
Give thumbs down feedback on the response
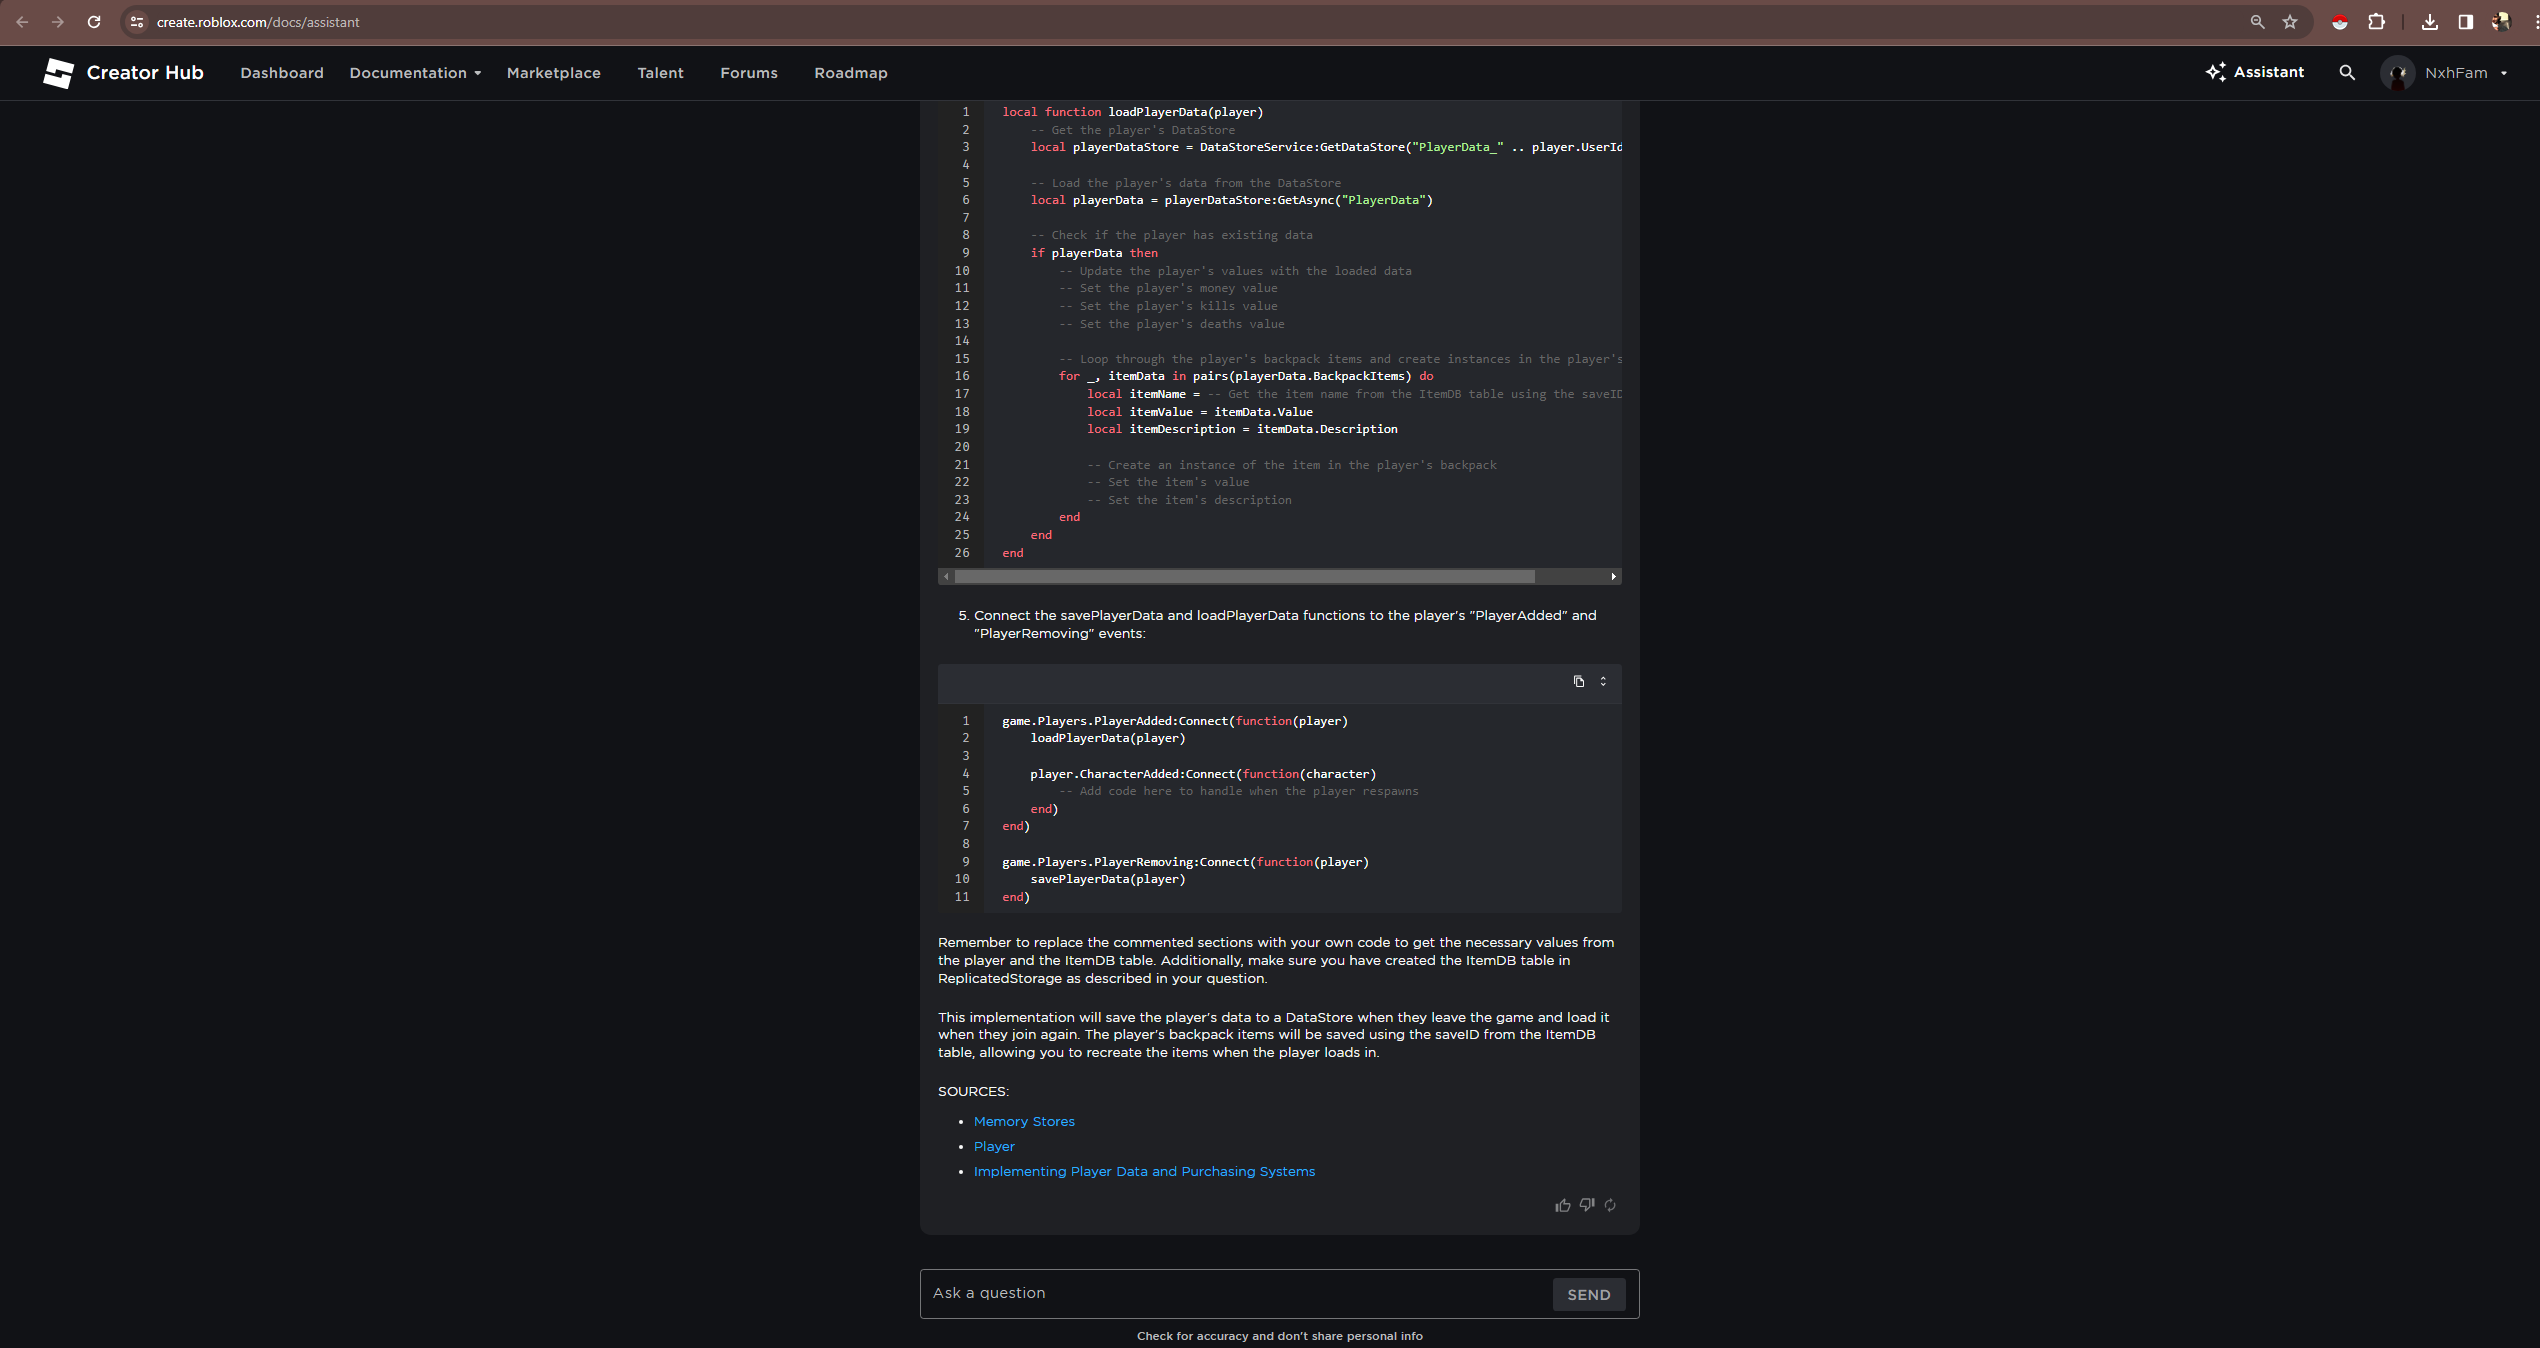click(x=1587, y=1205)
